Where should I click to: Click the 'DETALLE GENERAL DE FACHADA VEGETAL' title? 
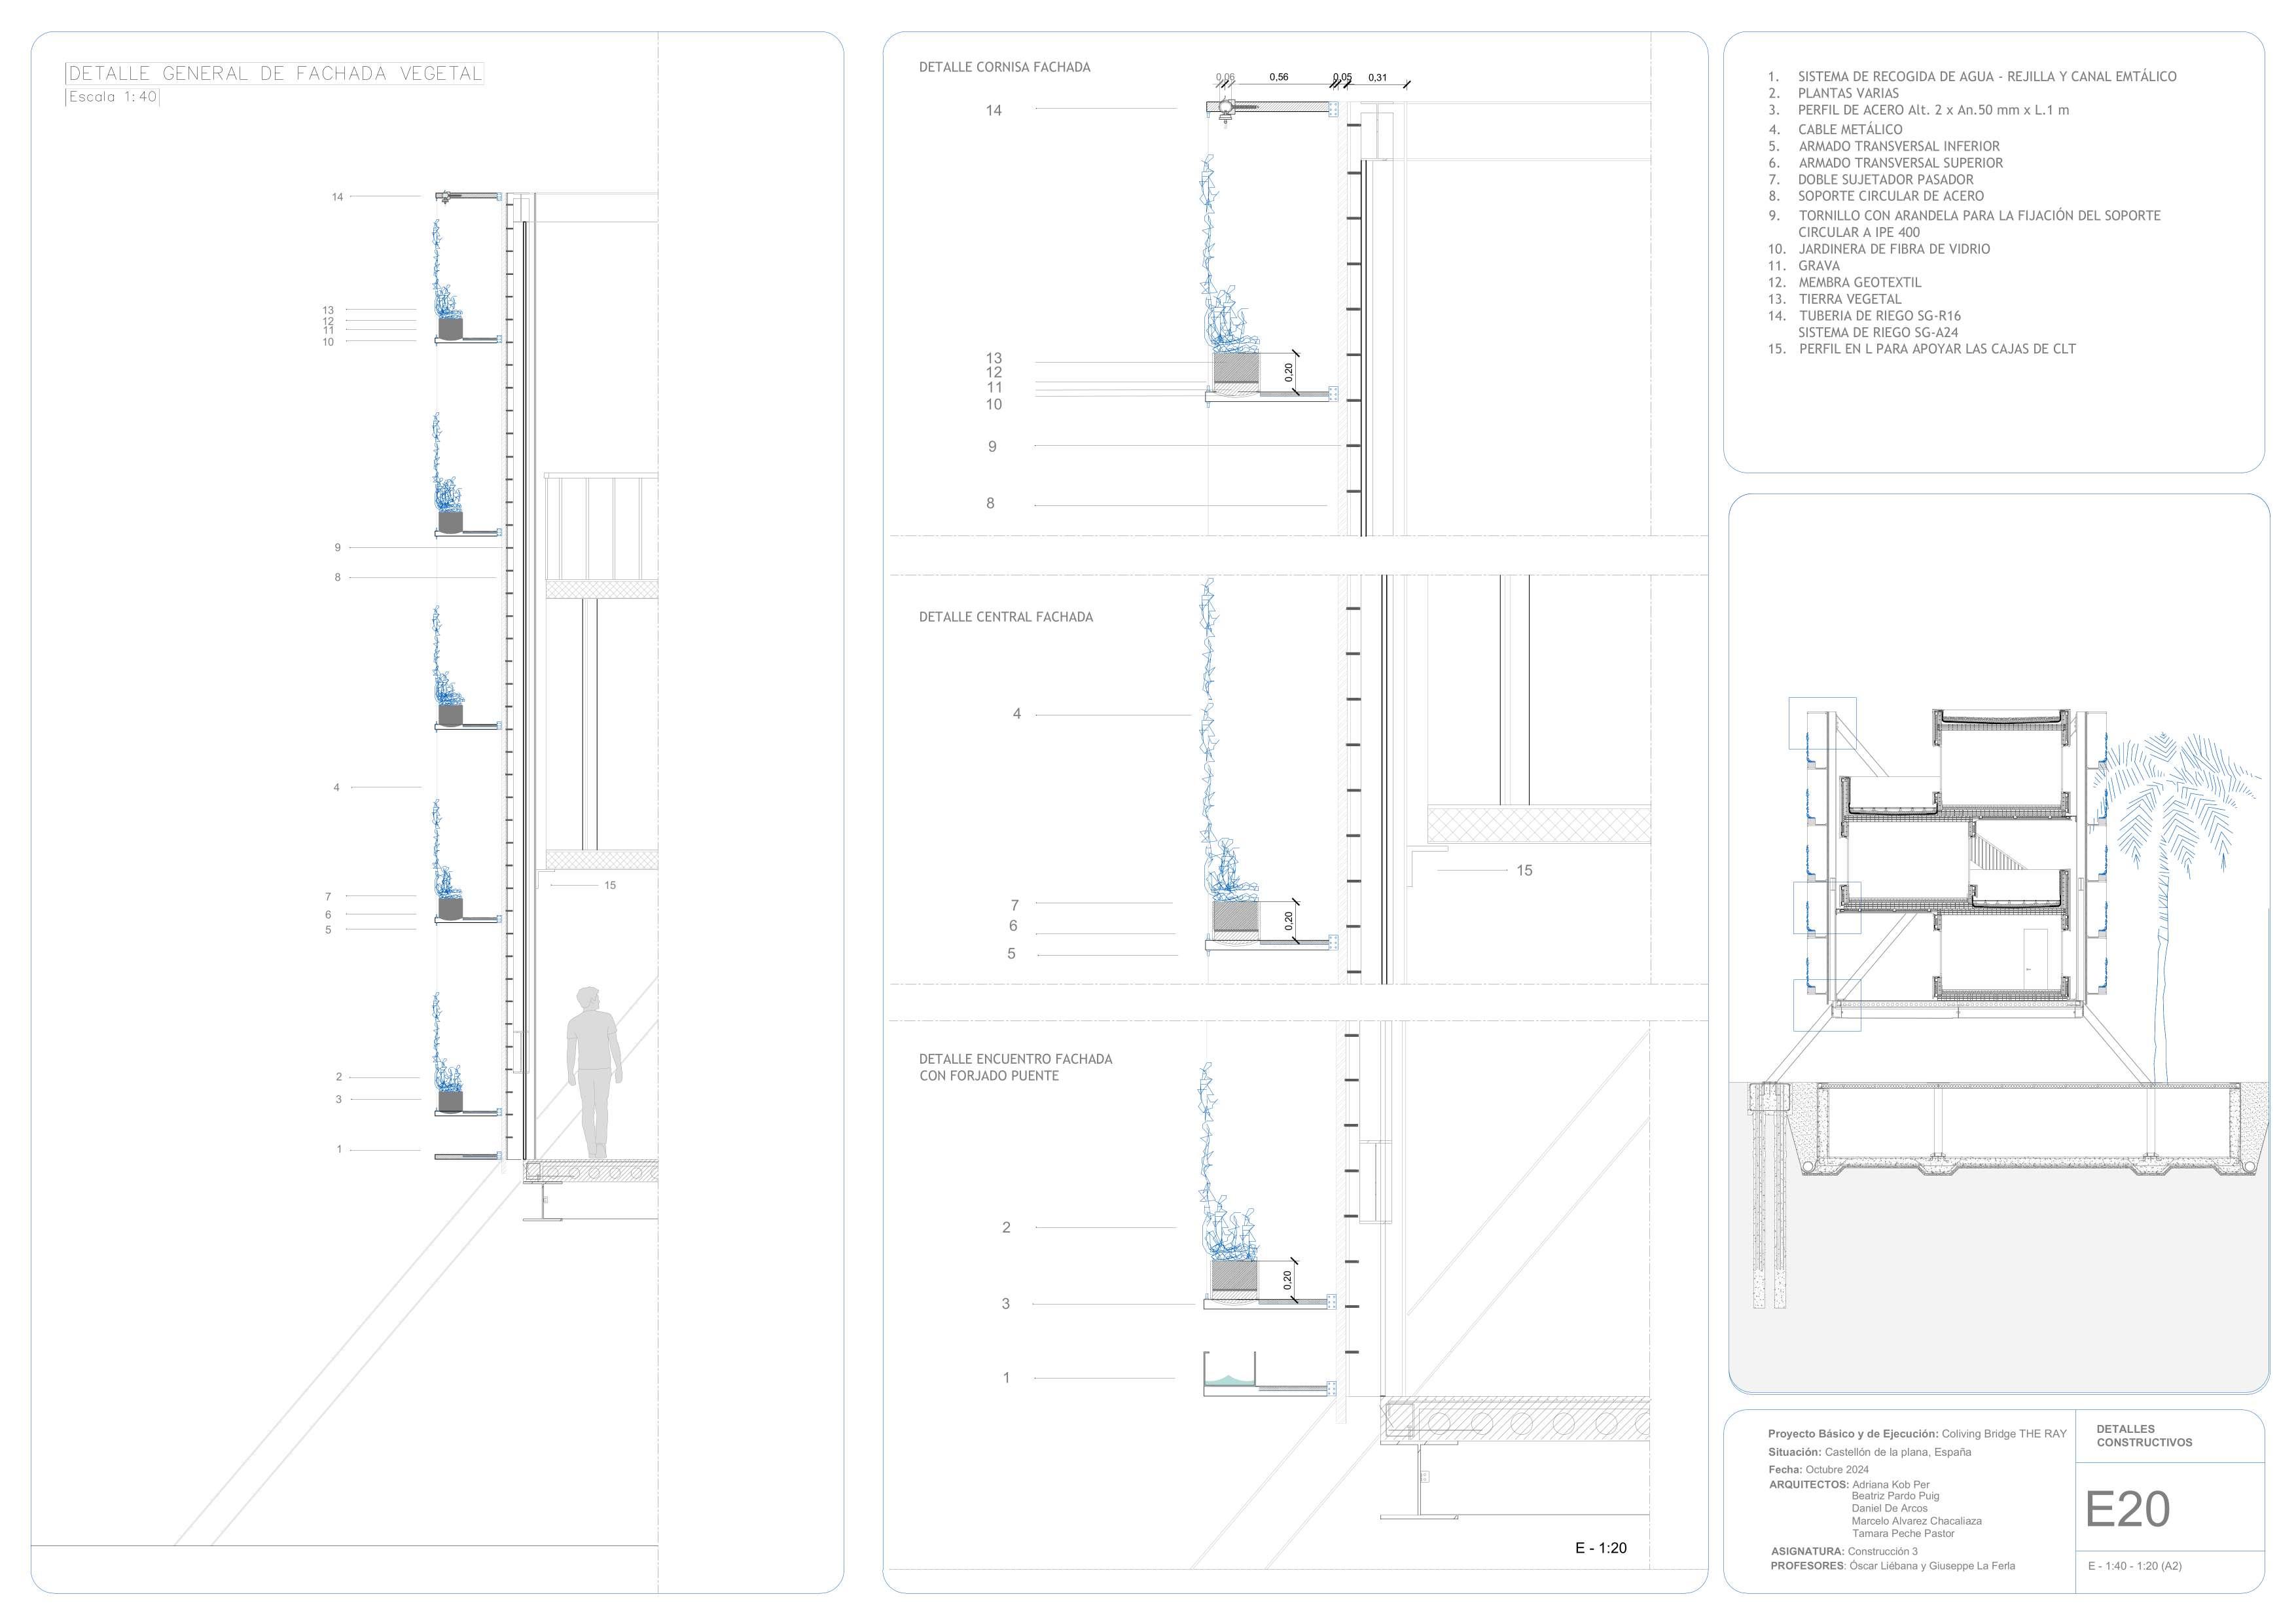pos(275,73)
